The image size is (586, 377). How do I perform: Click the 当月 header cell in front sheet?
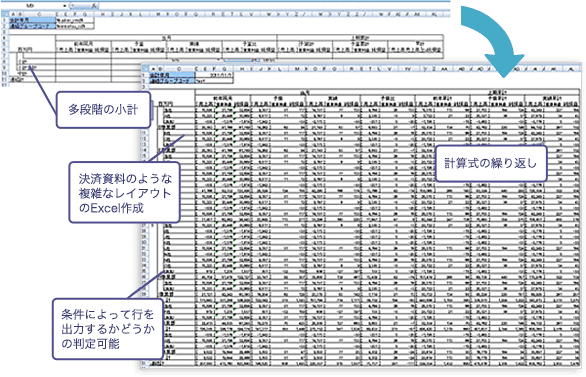click(x=305, y=92)
